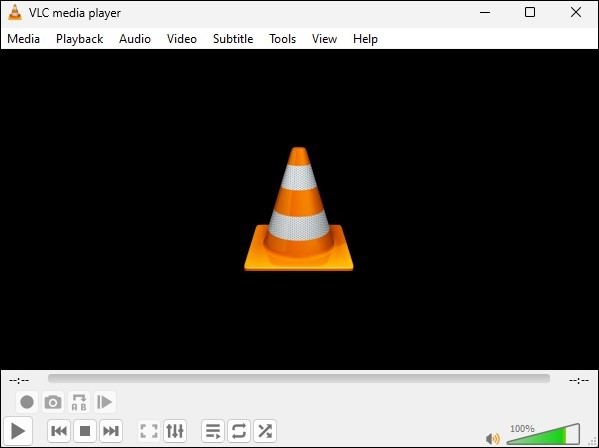This screenshot has height=448, width=599.
Task: Open the Media menu
Action: tap(23, 39)
